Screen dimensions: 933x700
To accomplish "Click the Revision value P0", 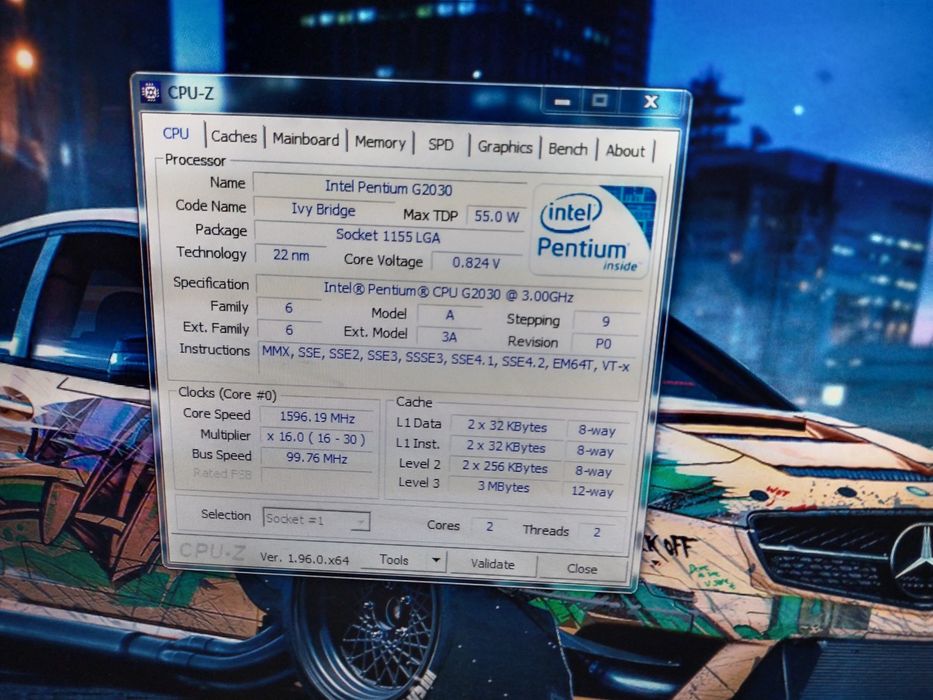I will pos(603,343).
